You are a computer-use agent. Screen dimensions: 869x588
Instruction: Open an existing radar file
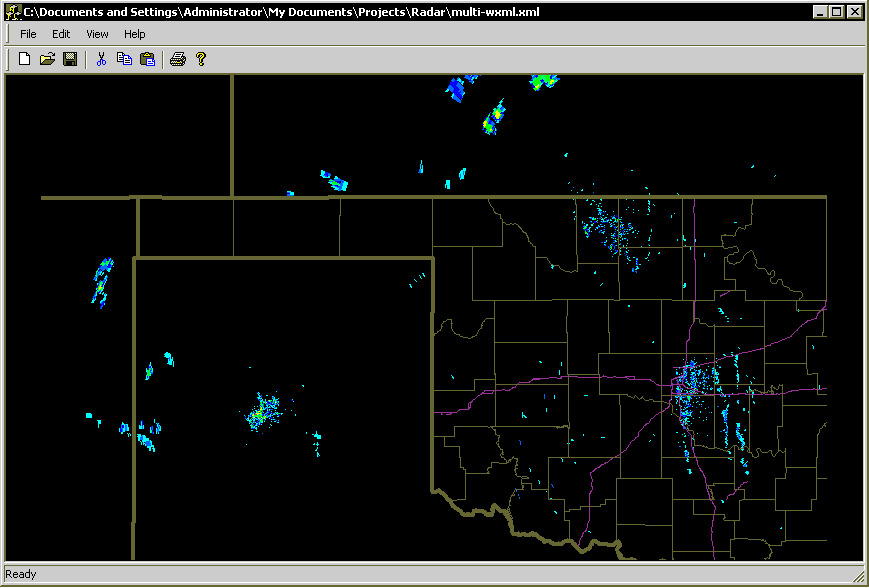[x=46, y=58]
